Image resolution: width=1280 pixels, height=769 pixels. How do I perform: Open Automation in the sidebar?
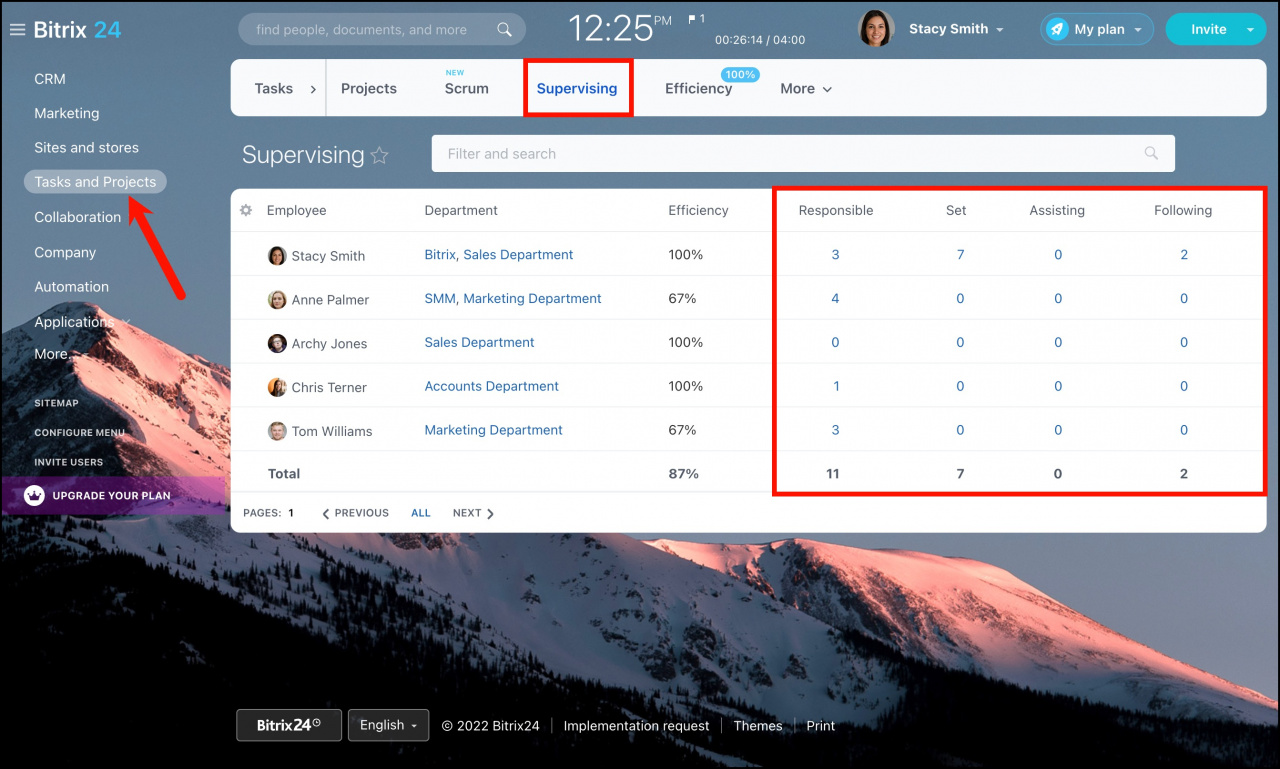pos(72,287)
